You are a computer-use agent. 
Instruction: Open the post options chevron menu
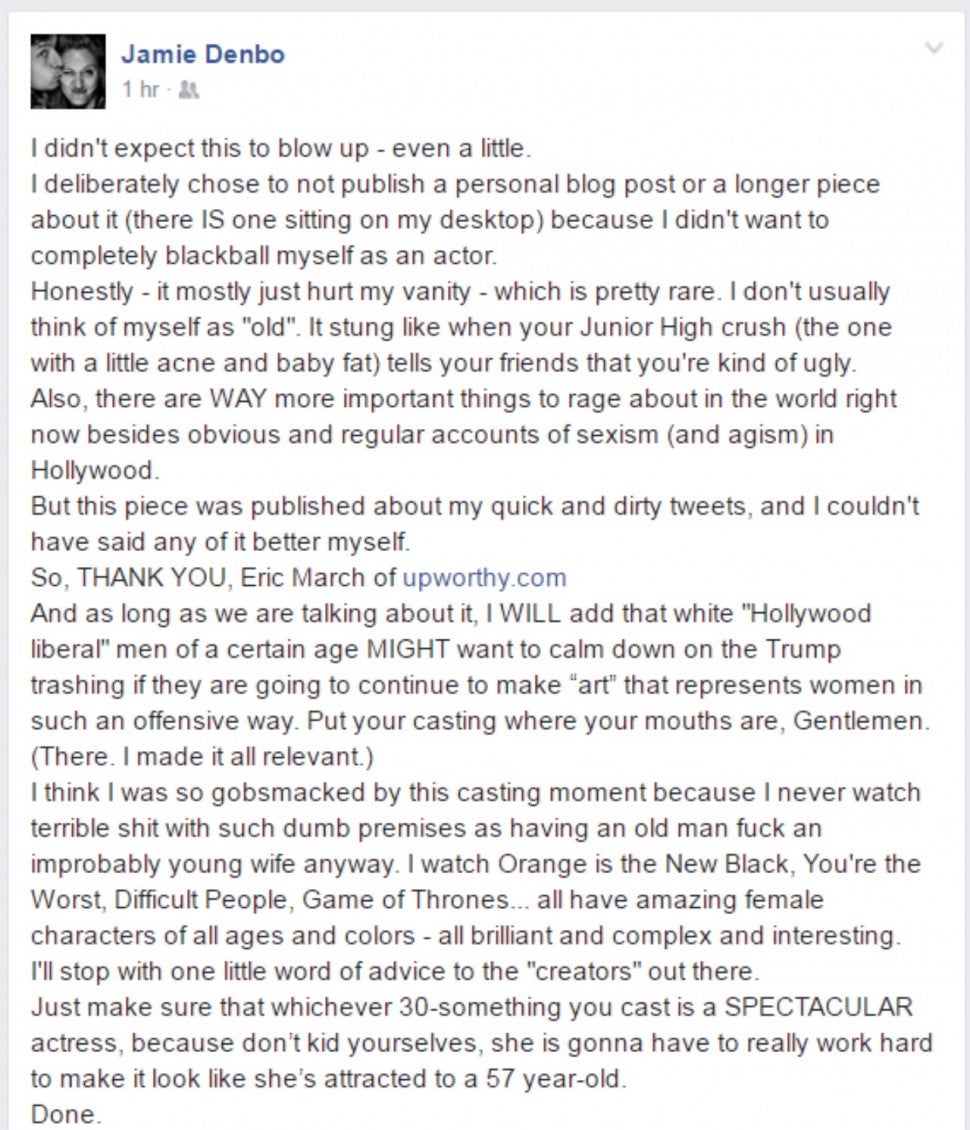(935, 48)
